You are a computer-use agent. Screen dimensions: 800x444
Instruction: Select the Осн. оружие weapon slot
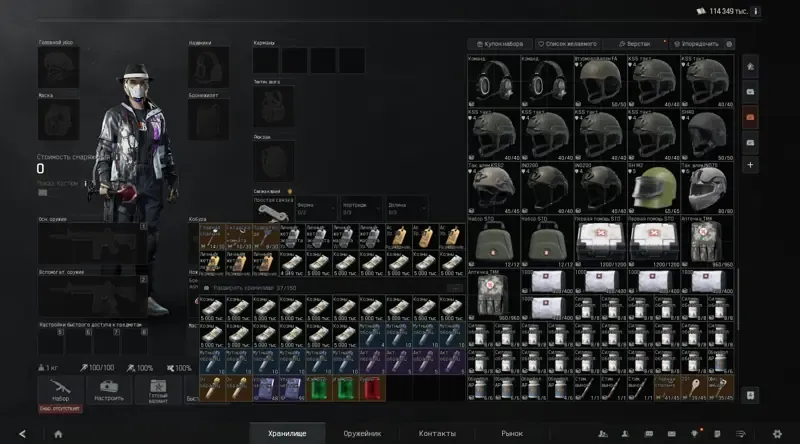93,244
